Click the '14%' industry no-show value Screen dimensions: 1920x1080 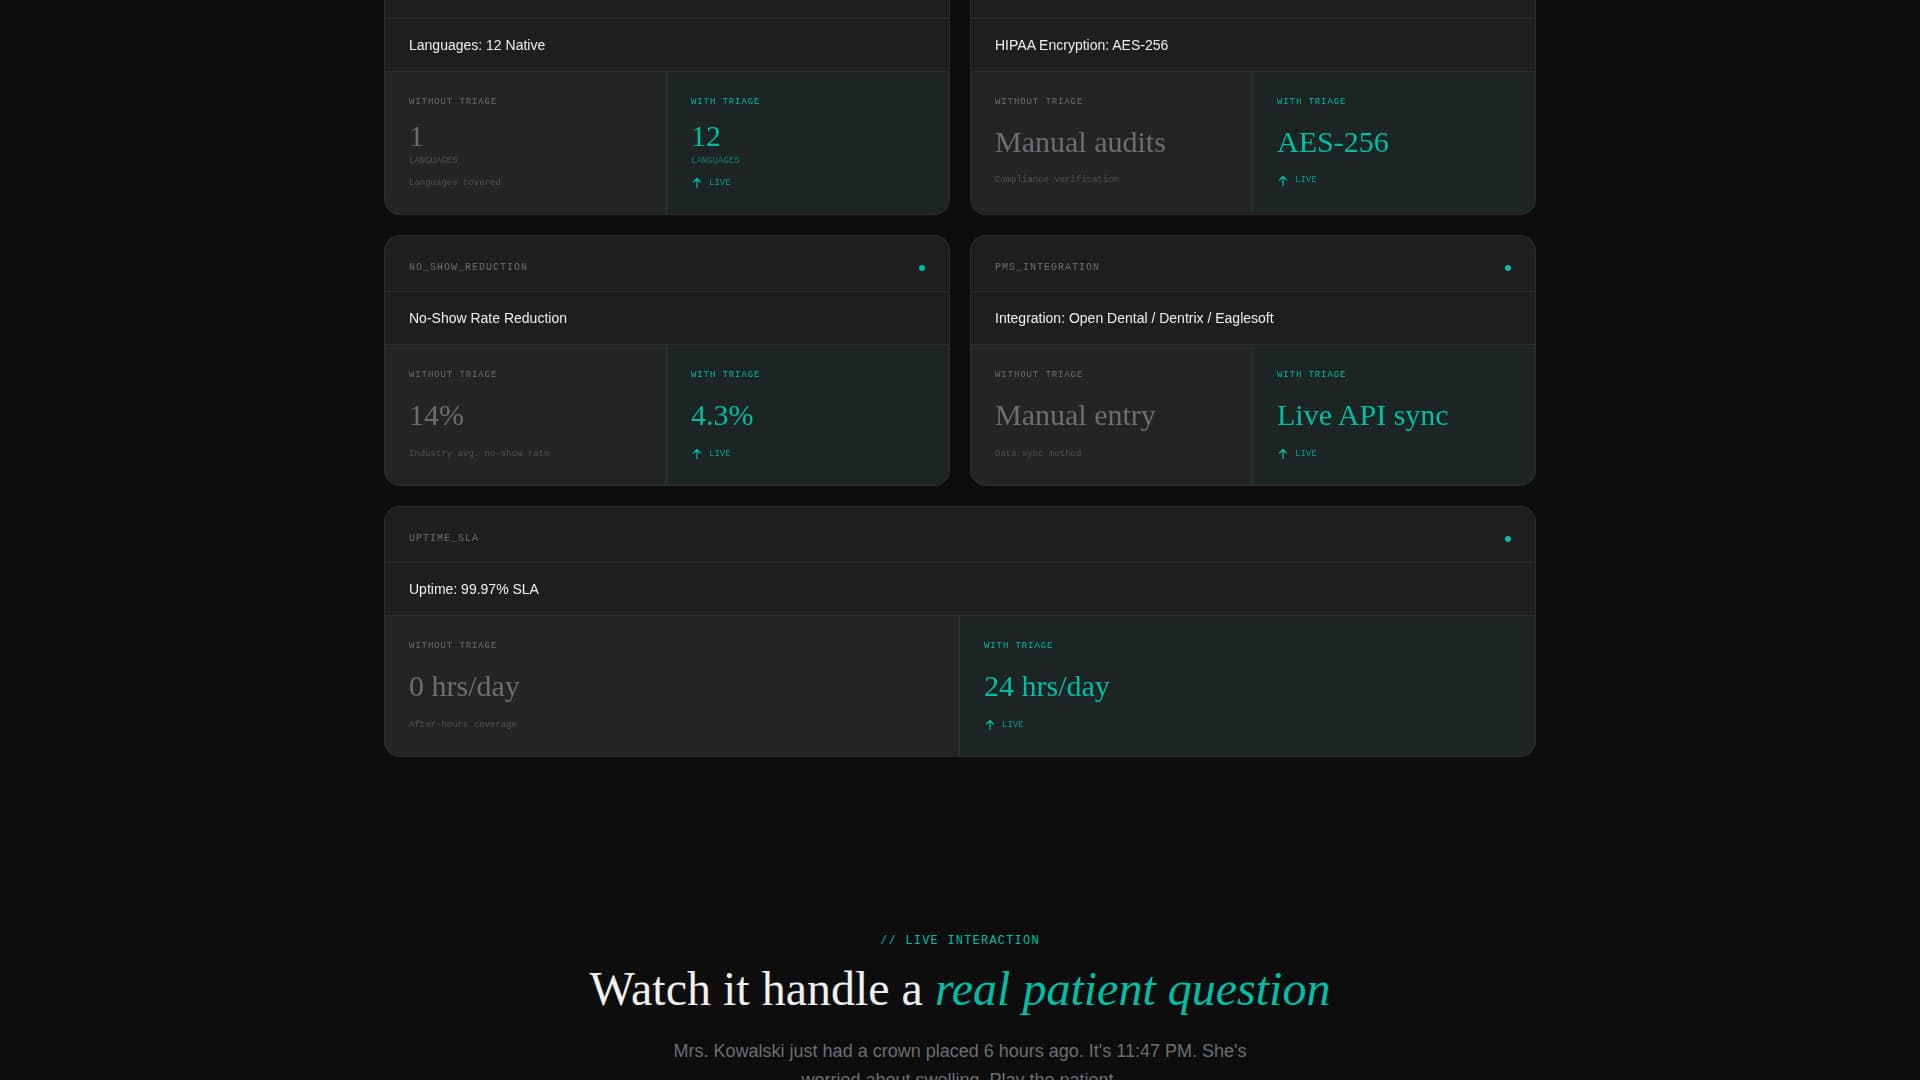click(436, 415)
